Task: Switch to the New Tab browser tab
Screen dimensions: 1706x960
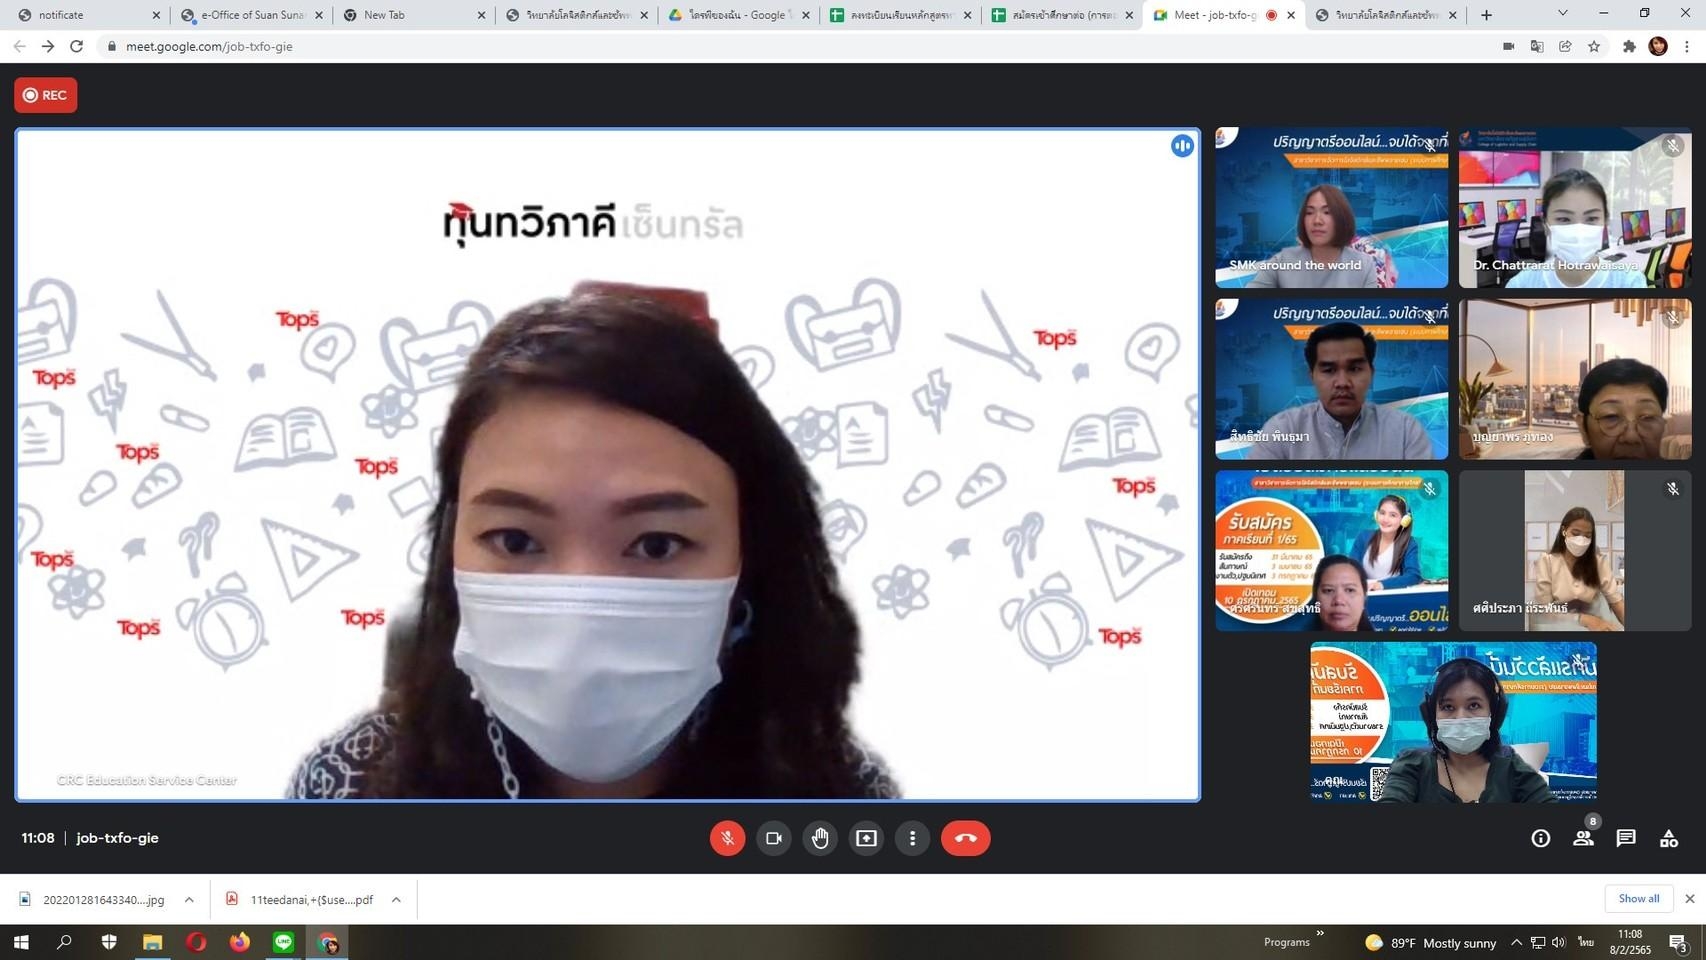Action: point(412,15)
